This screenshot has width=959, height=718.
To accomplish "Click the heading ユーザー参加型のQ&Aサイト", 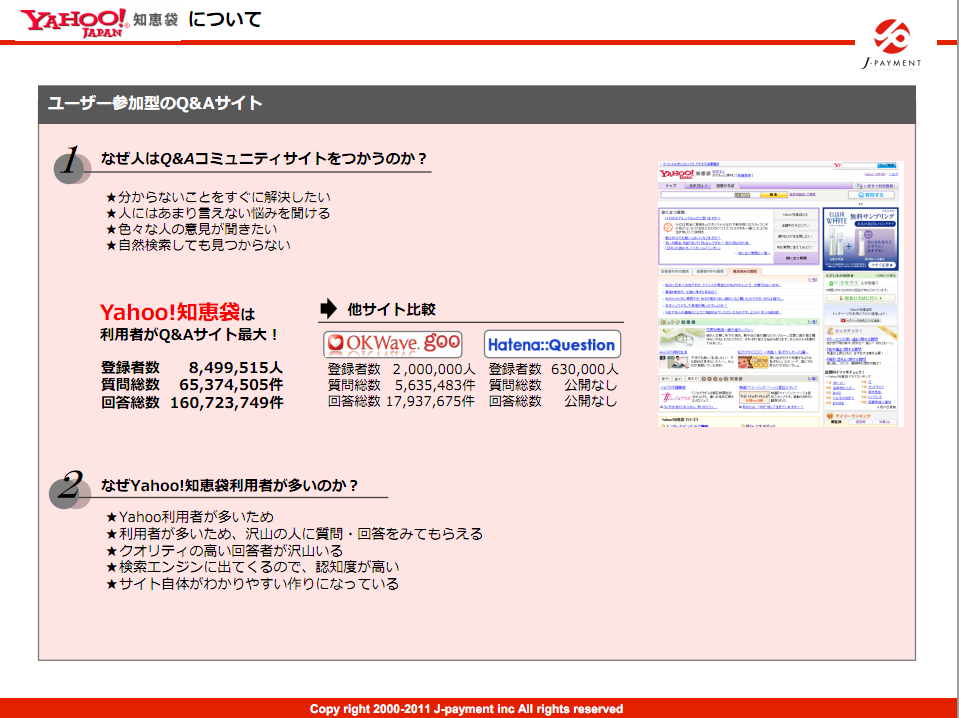I will point(155,103).
